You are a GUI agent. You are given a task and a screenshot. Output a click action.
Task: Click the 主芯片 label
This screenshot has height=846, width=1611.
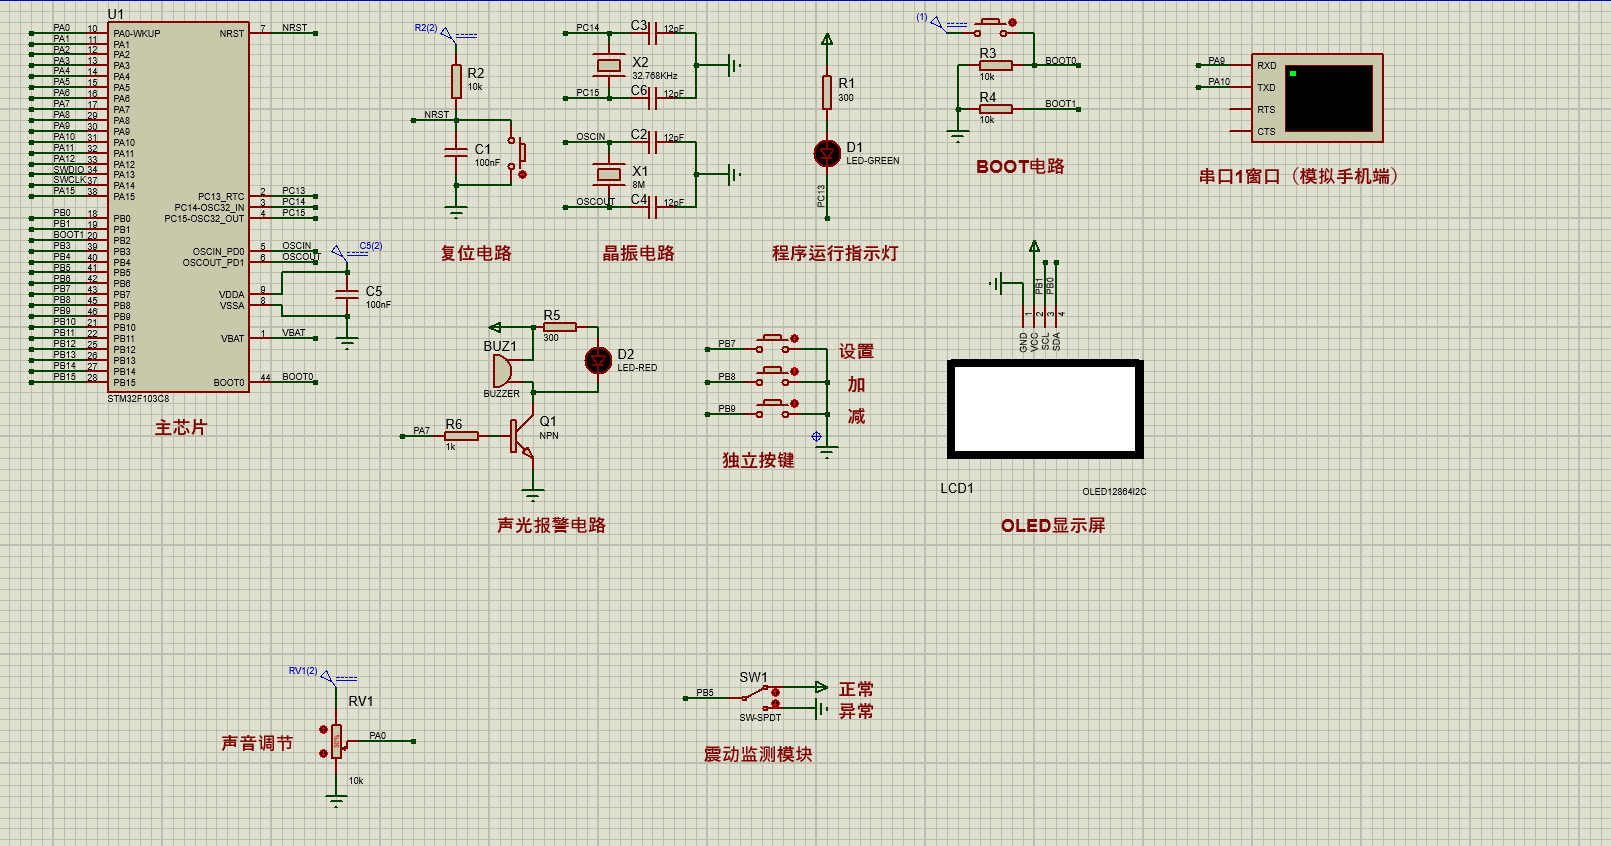click(x=181, y=427)
